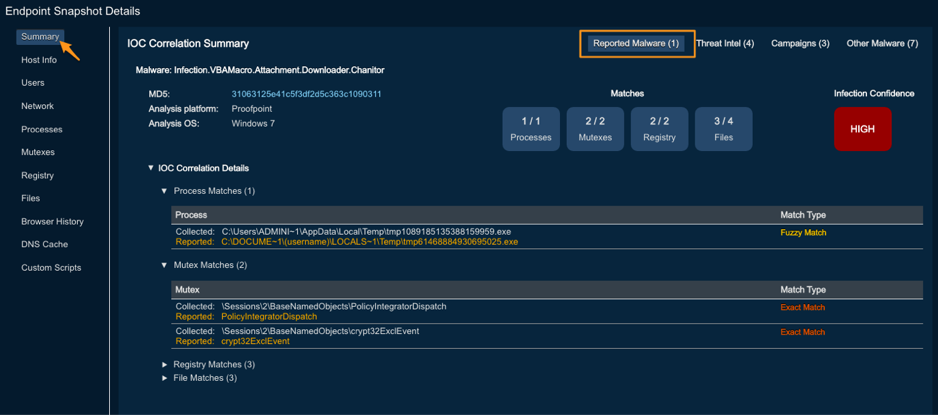The image size is (938, 415).
Task: Collapse the Process Matches (1) section
Action: pos(165,191)
